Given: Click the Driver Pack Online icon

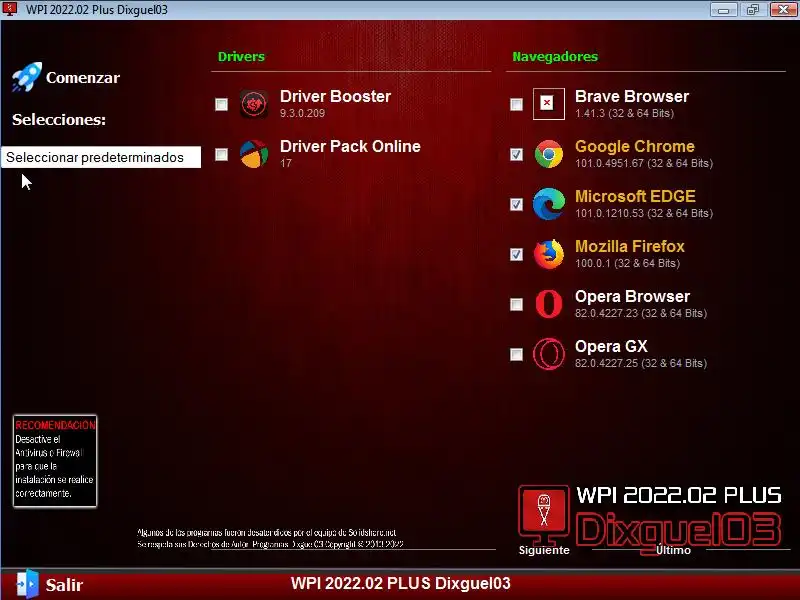Looking at the screenshot, I should (254, 154).
